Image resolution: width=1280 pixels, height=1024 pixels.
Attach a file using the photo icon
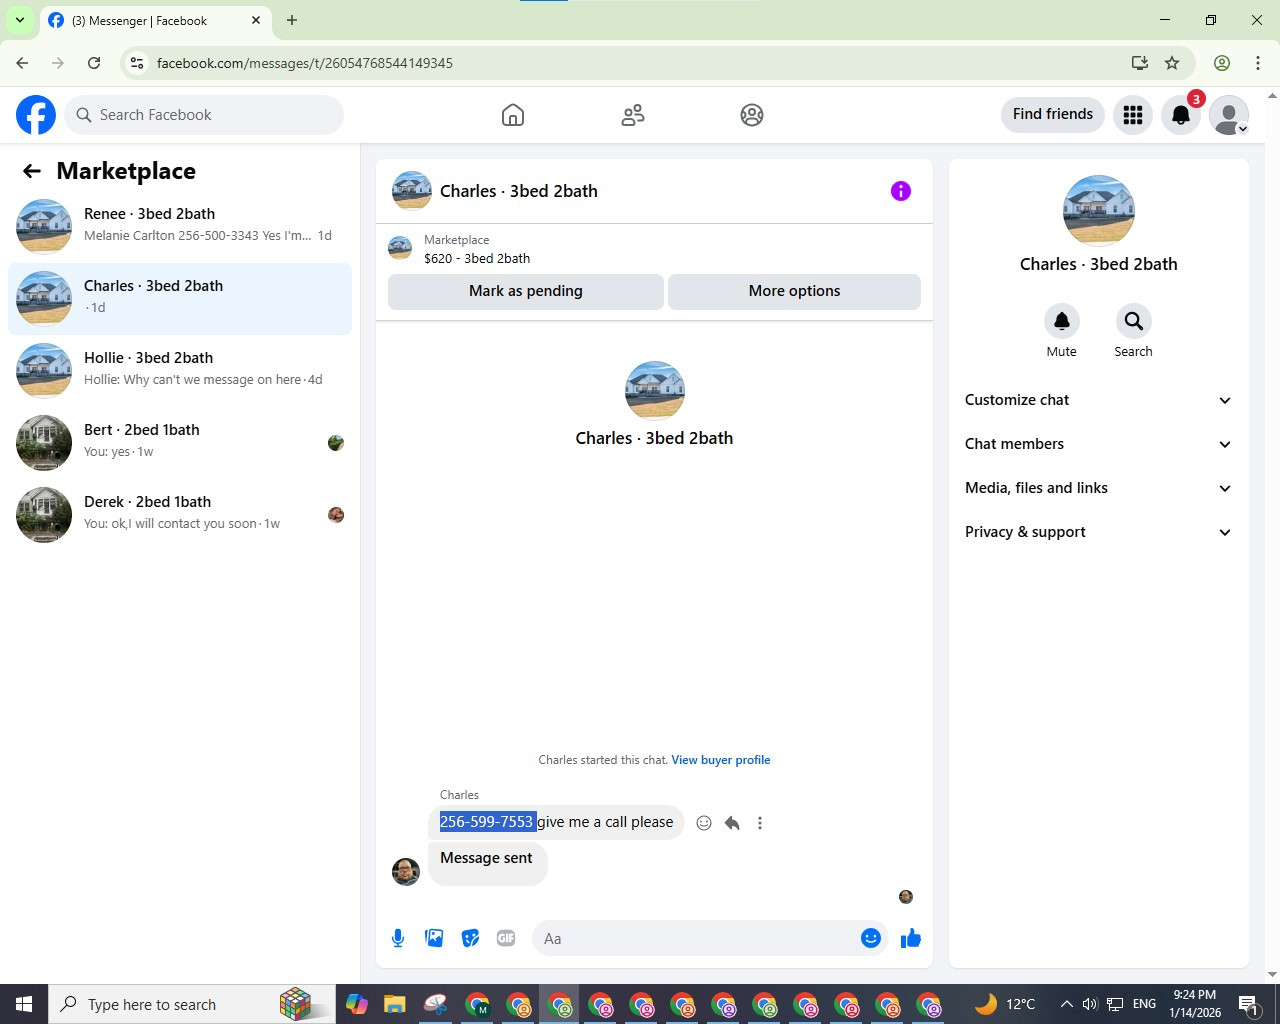tap(434, 938)
